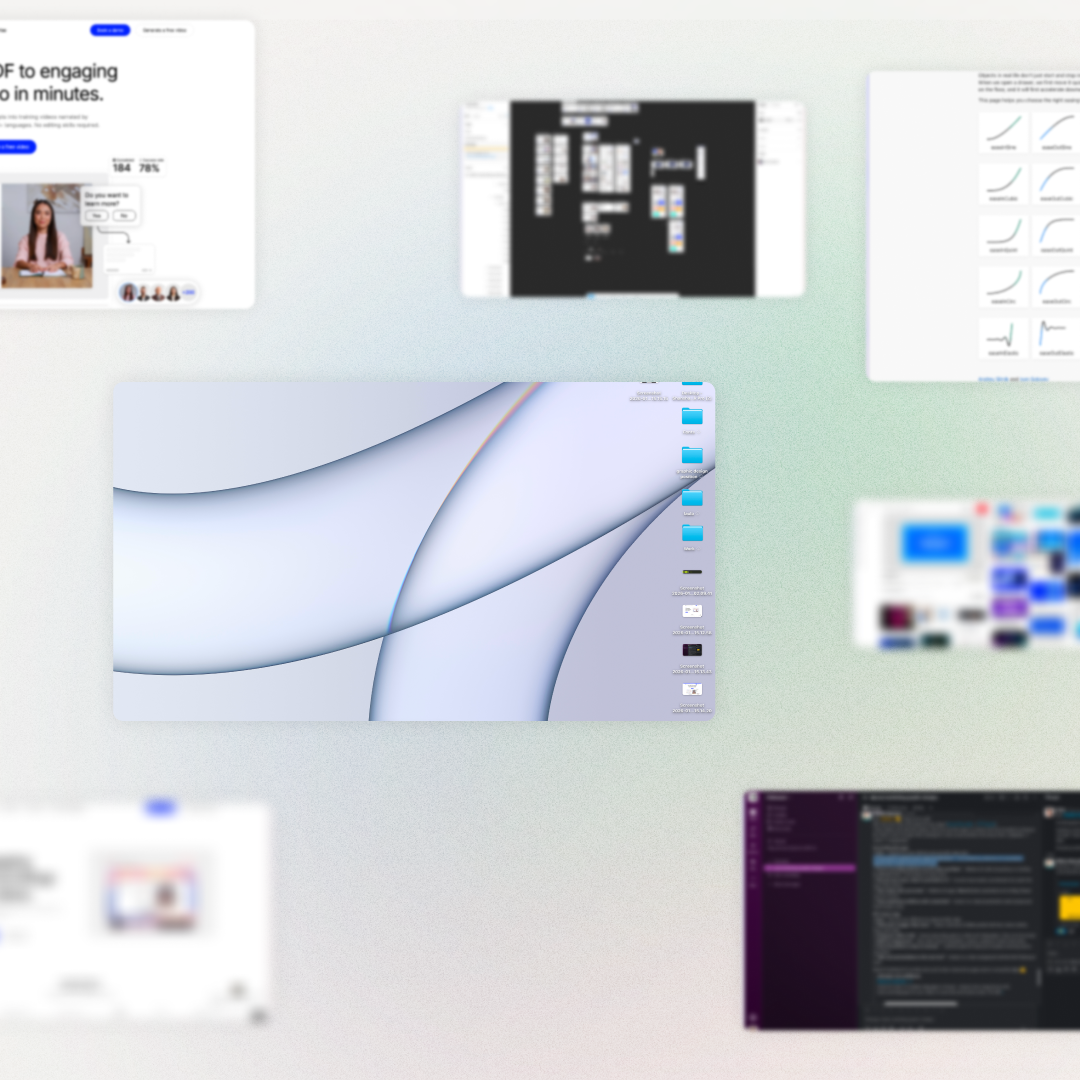The image size is (1080, 1080).
Task: Open the easeOutElastic easing card
Action: 1056,338
